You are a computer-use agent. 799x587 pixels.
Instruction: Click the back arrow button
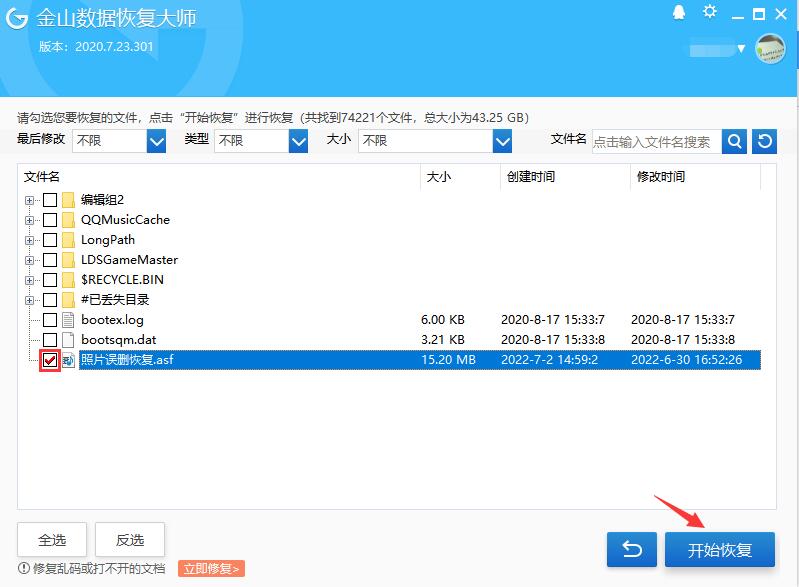pyautogui.click(x=632, y=549)
